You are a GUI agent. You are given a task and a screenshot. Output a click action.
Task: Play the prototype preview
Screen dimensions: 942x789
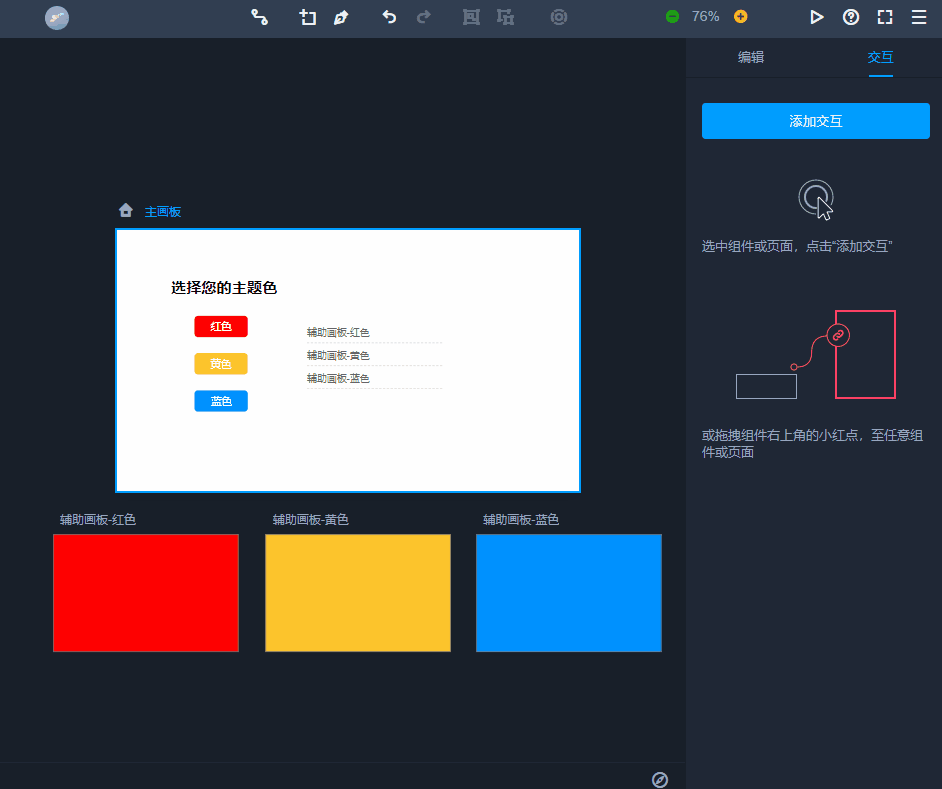click(817, 17)
